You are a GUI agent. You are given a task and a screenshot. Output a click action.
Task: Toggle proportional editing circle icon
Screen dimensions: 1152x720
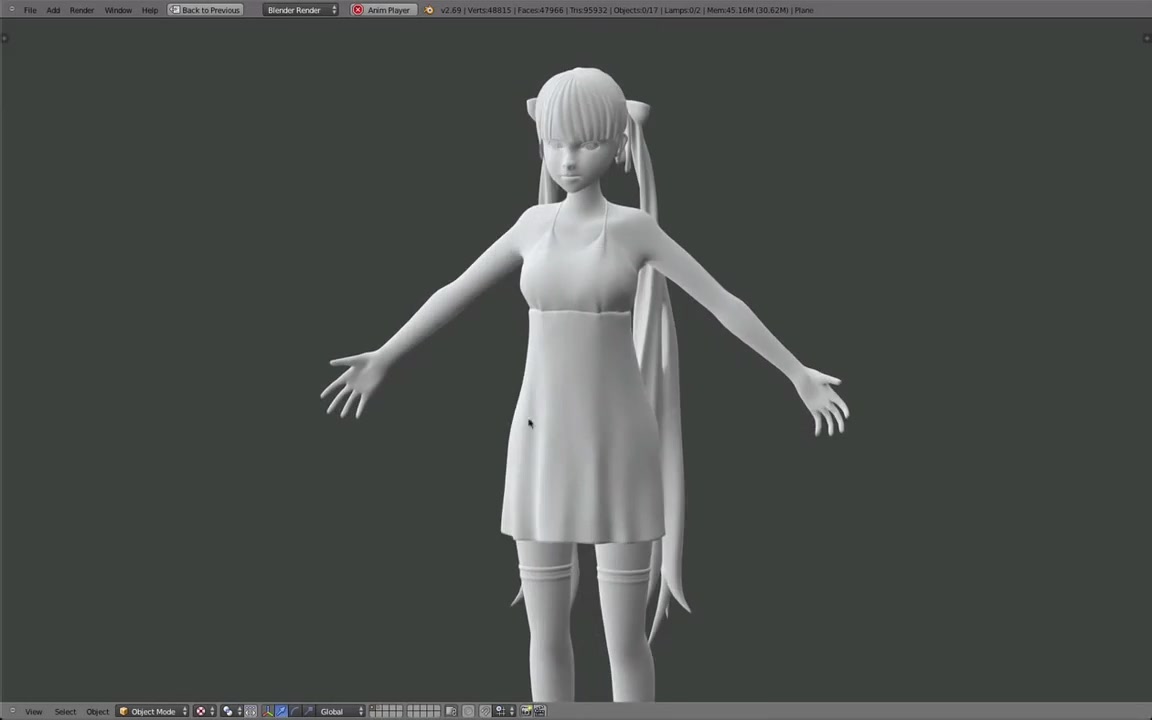tap(468, 711)
